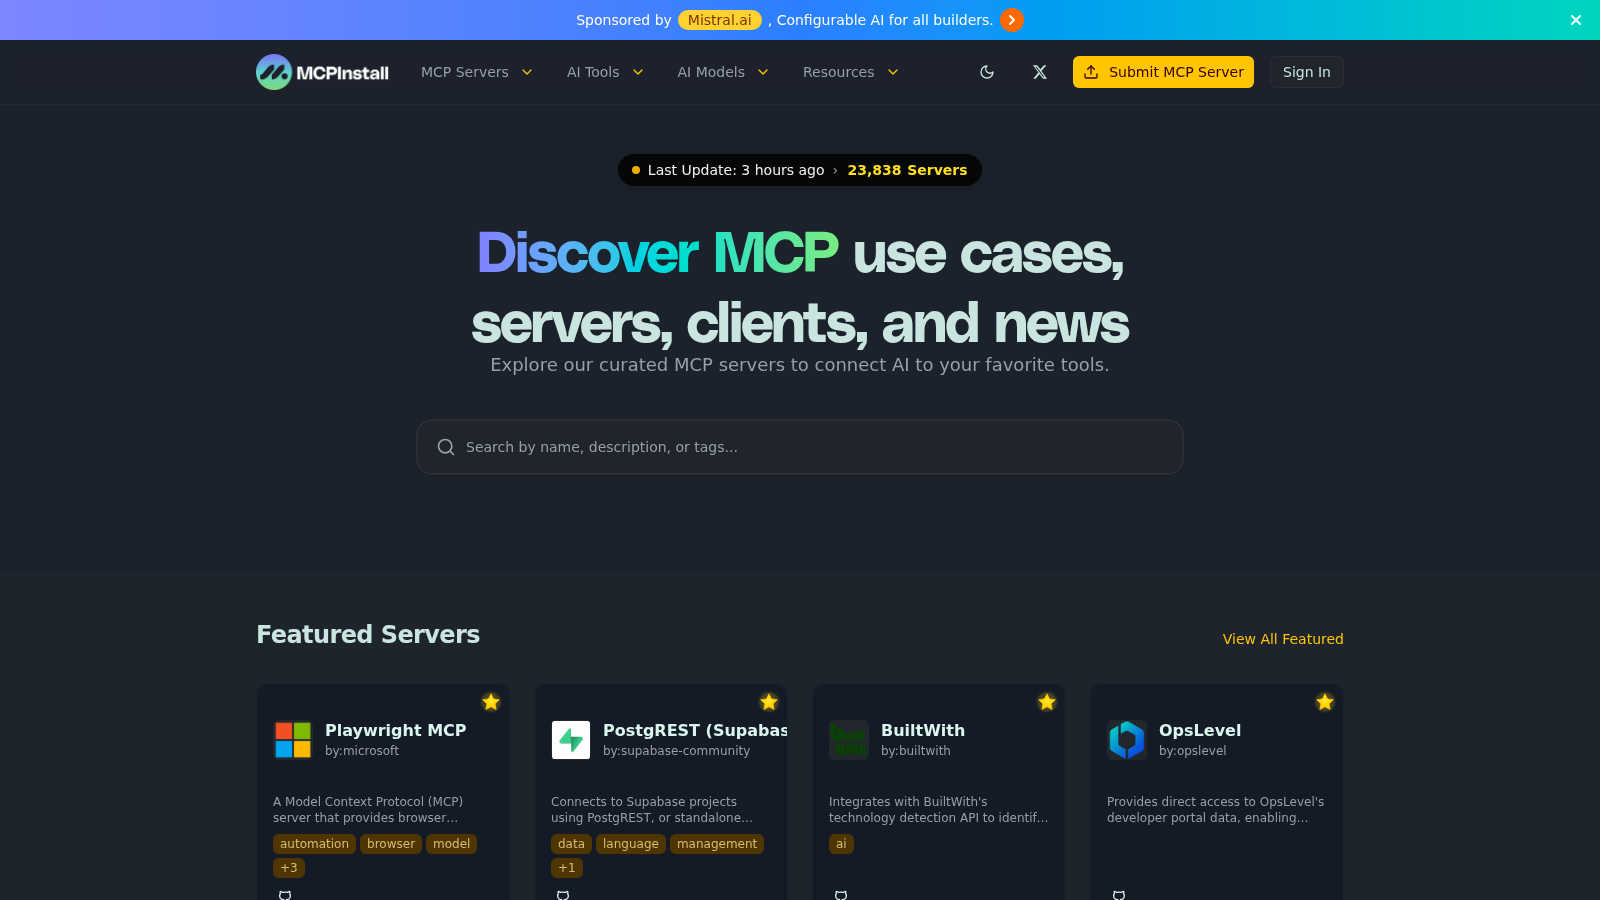Expand the MCP Servers menu
The width and height of the screenshot is (1600, 900).
(477, 72)
